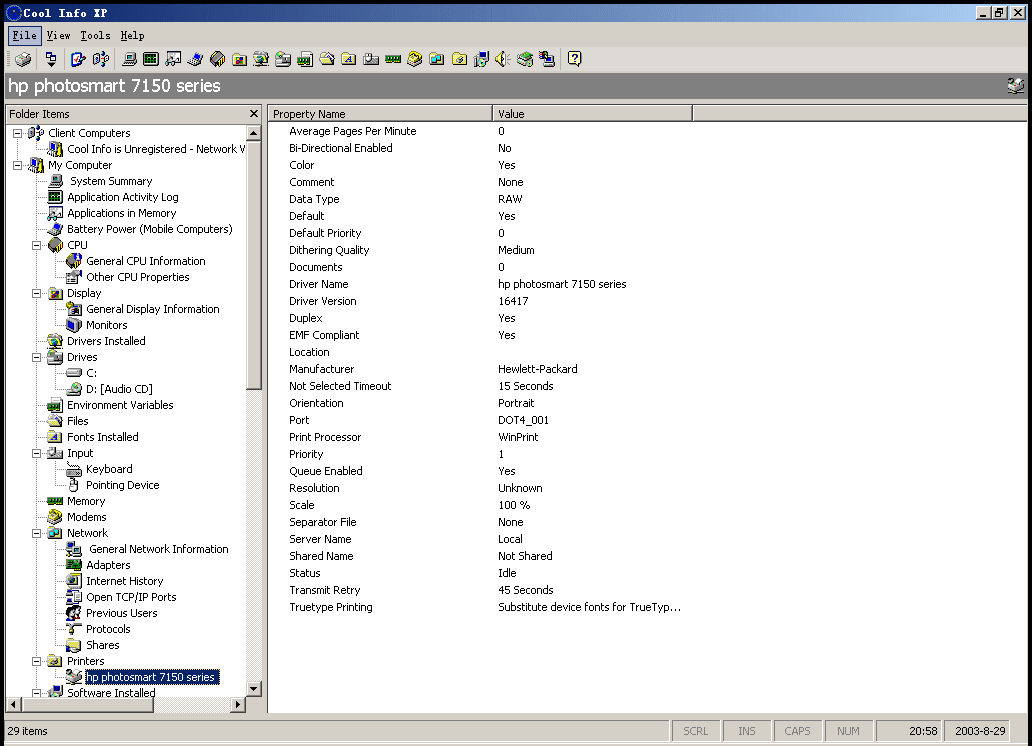Screen dimensions: 1032x746
Task: Collapse the Display tree branch
Action: click(x=37, y=293)
